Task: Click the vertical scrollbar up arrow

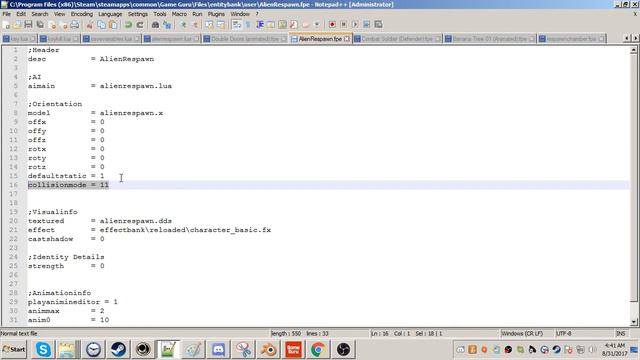Action: [633, 50]
